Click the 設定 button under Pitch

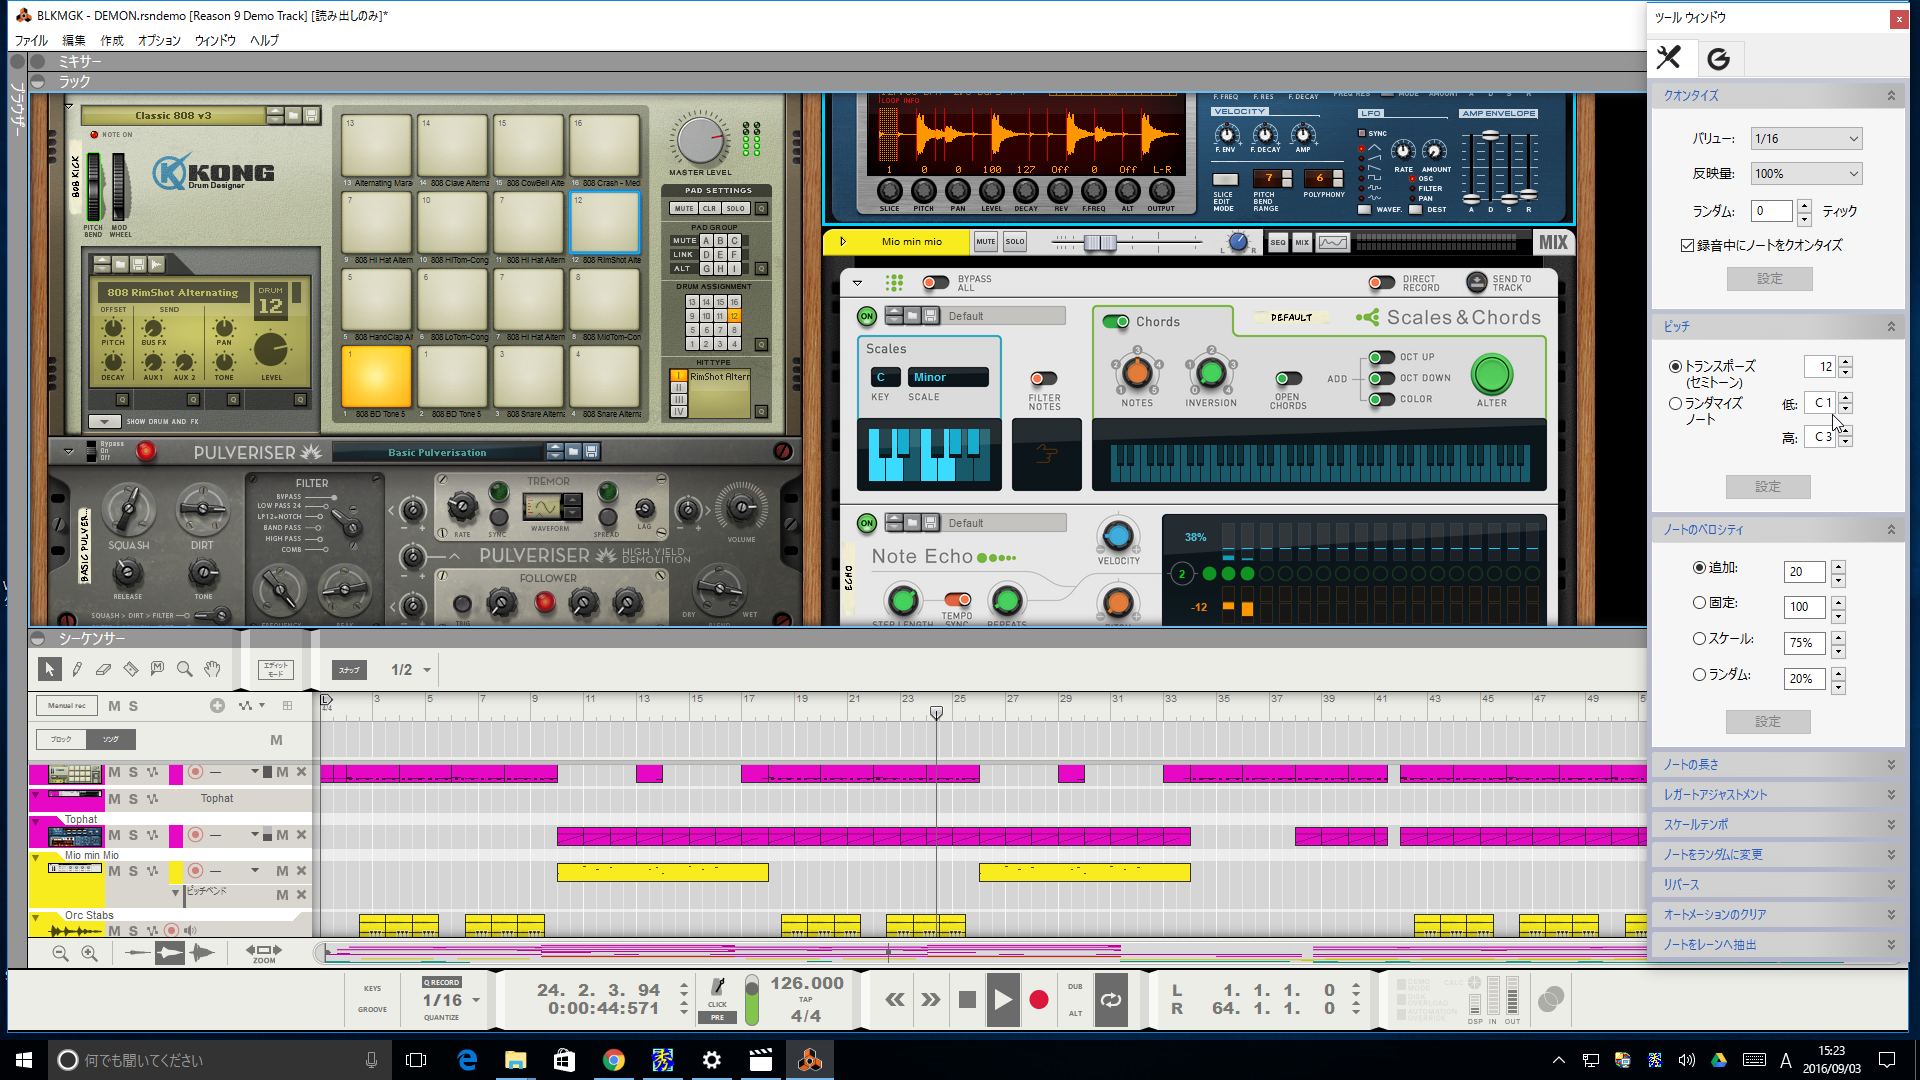pyautogui.click(x=1768, y=487)
